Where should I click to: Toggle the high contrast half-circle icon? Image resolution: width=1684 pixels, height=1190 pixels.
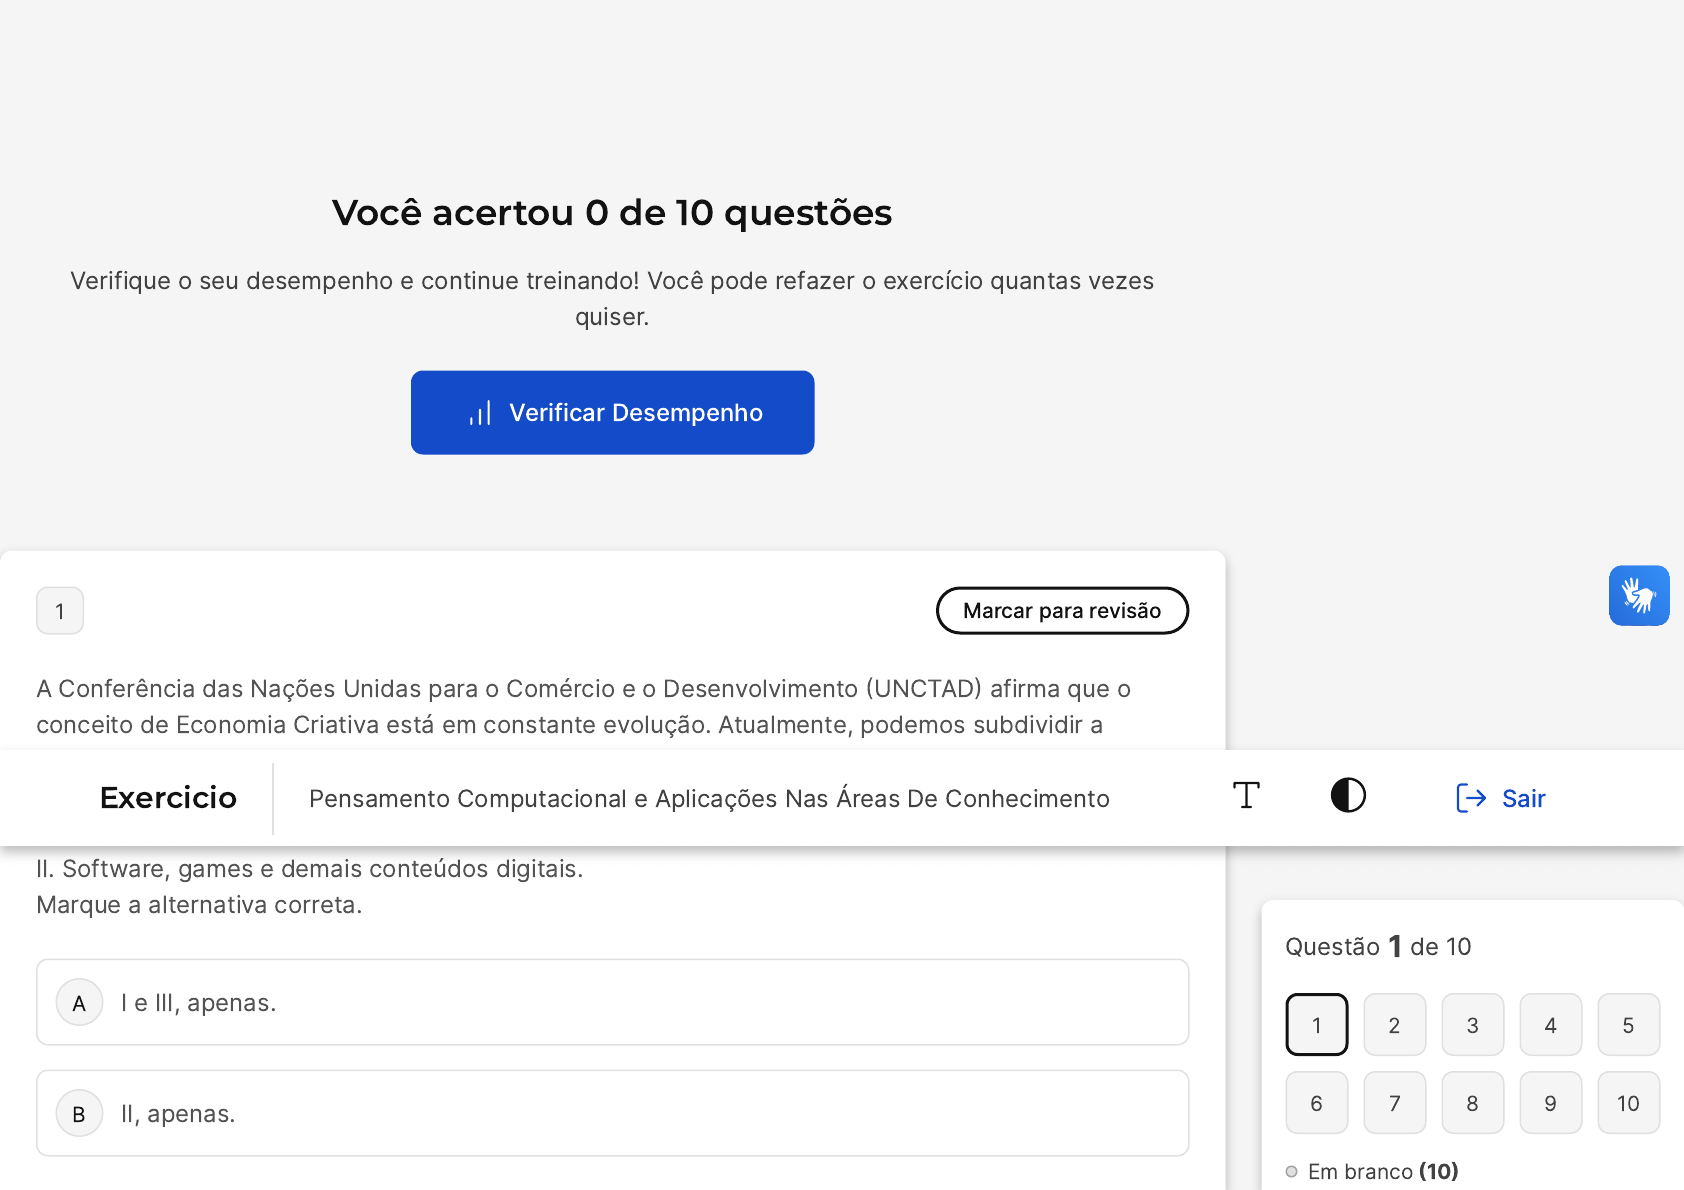tap(1348, 796)
